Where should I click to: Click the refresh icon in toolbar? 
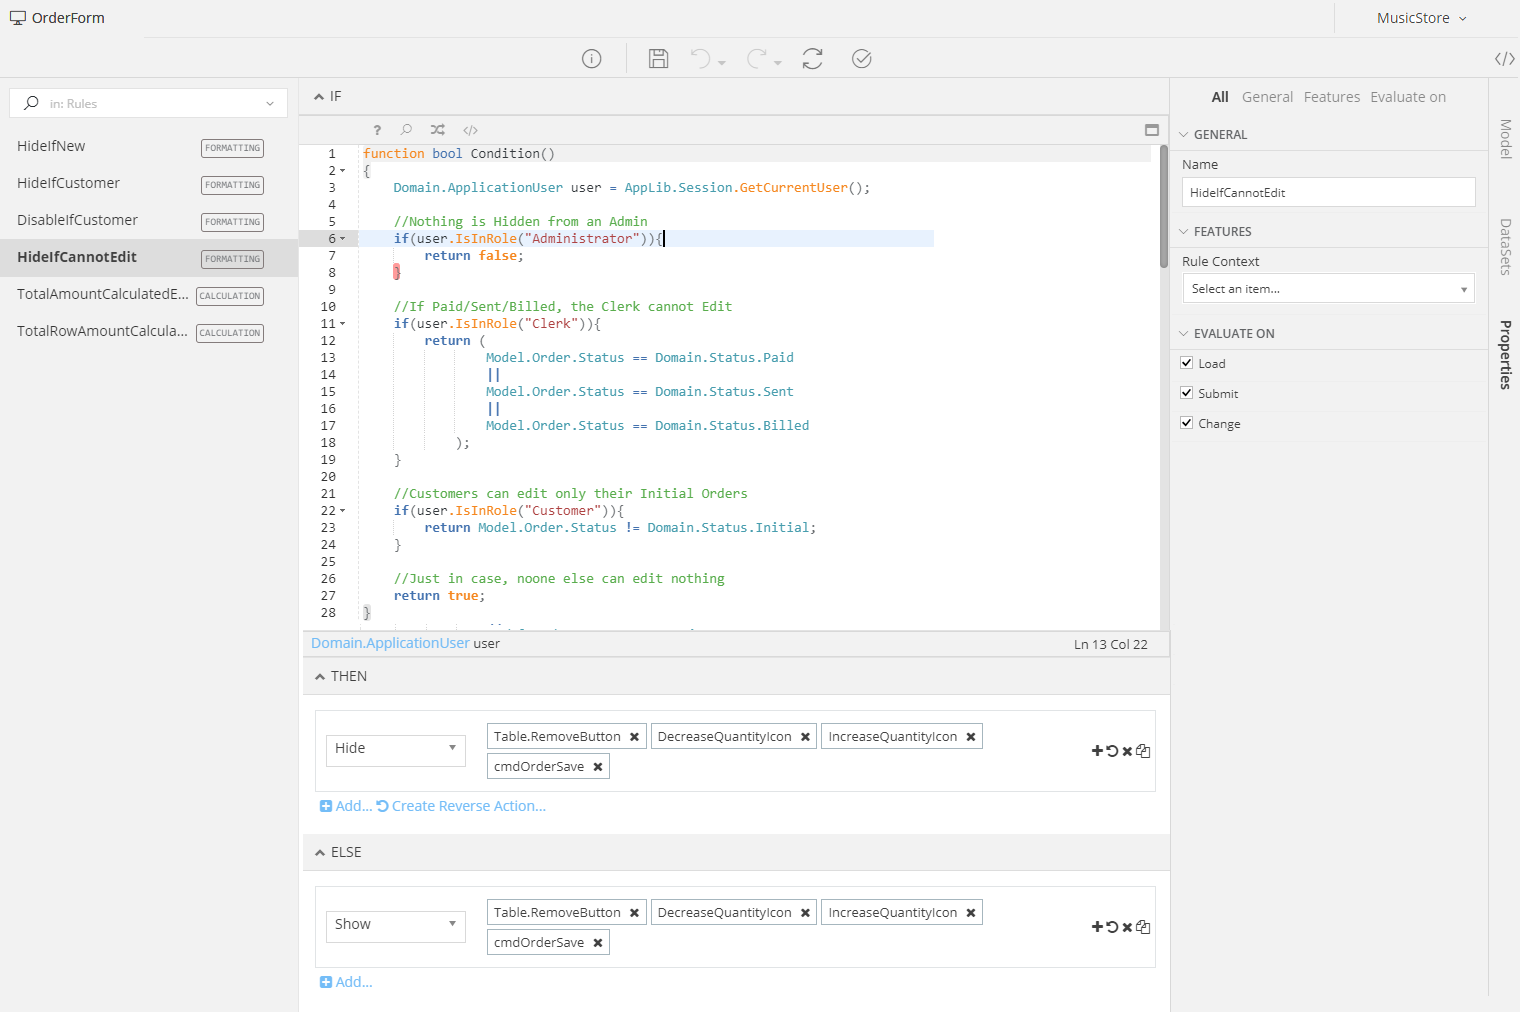[x=812, y=59]
